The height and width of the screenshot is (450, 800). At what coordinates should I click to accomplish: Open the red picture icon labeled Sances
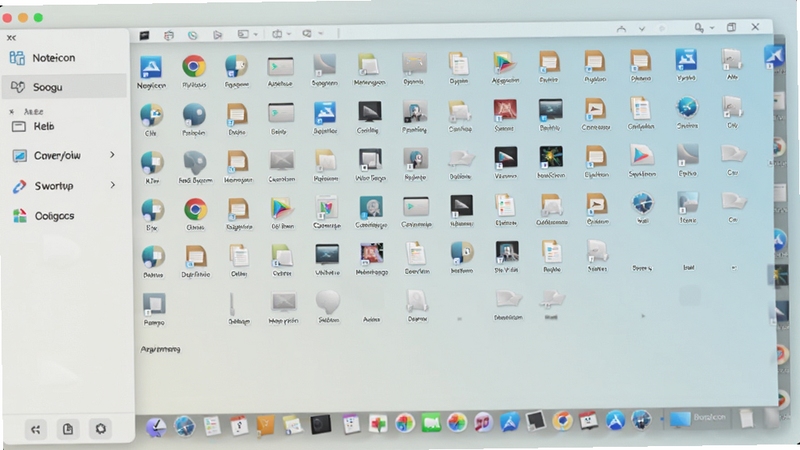(x=505, y=110)
